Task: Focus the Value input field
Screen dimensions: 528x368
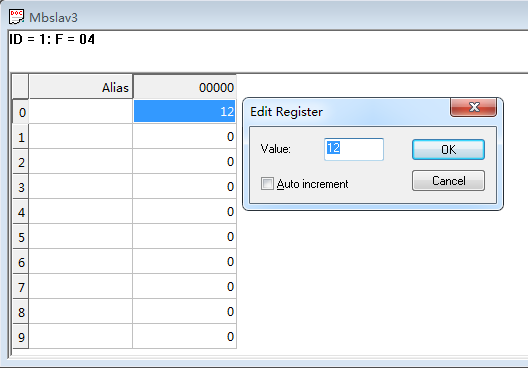Action: pyautogui.click(x=354, y=149)
